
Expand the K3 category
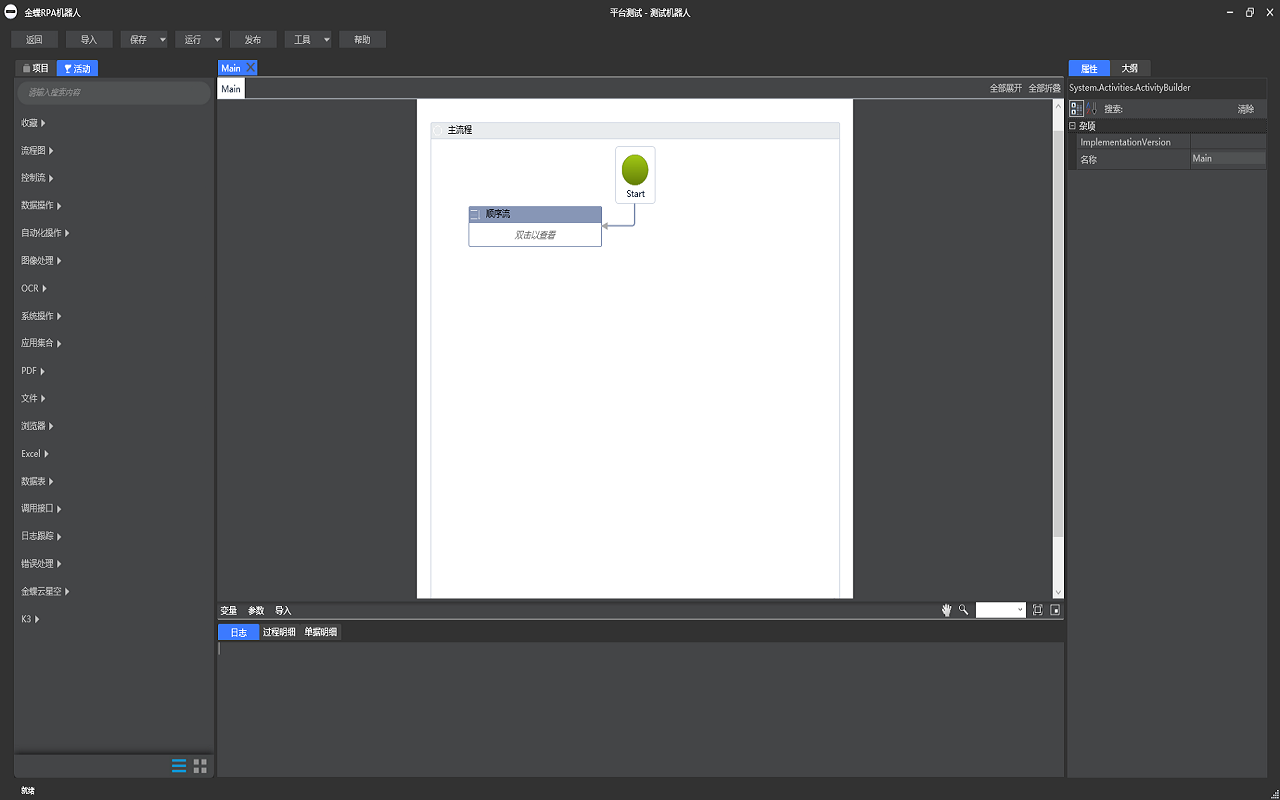(x=30, y=619)
